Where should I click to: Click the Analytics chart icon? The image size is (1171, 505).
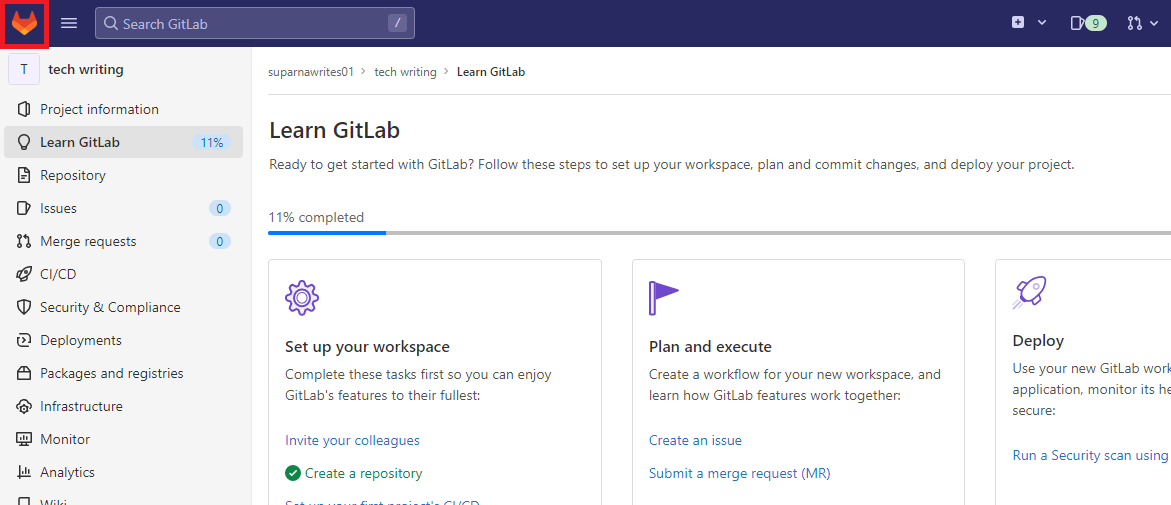point(24,472)
